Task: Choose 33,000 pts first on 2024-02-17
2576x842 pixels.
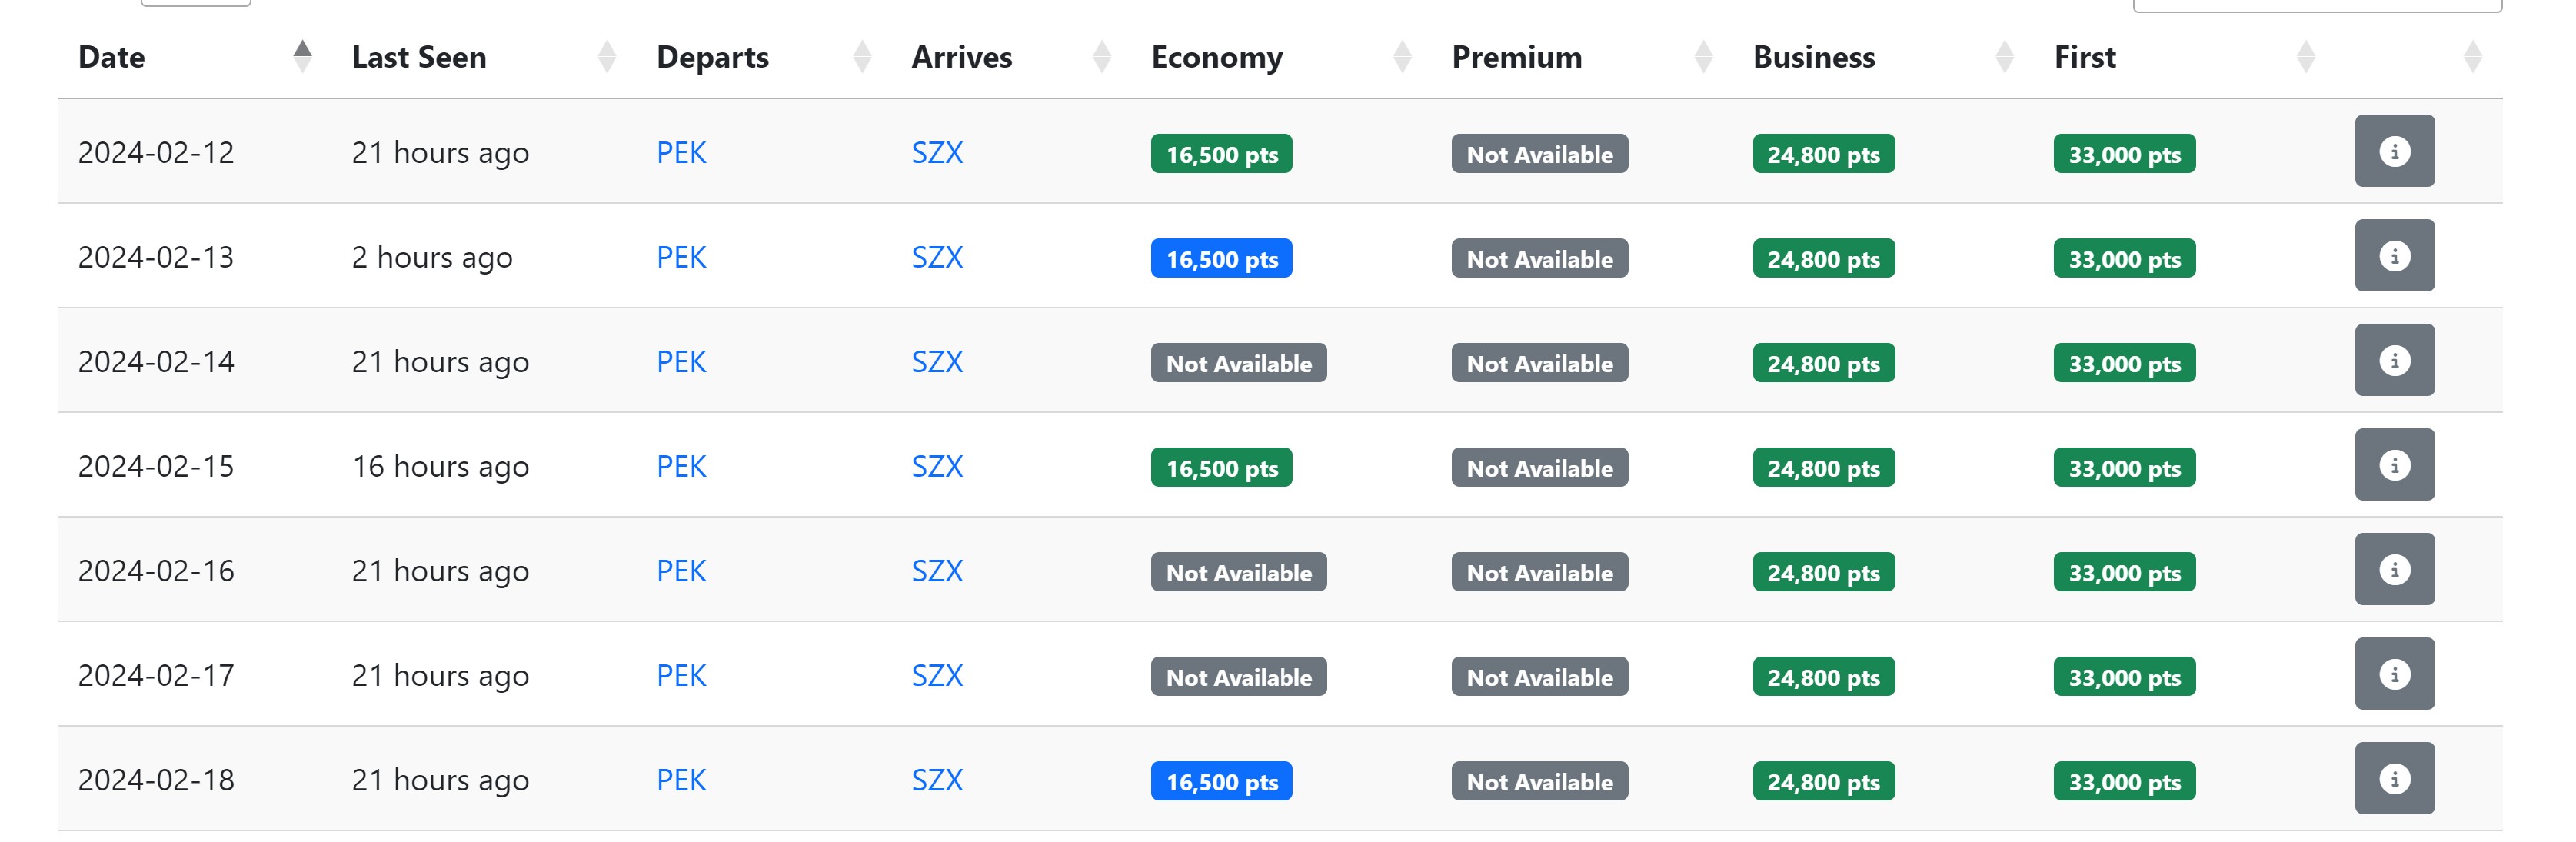Action: 2124,677
